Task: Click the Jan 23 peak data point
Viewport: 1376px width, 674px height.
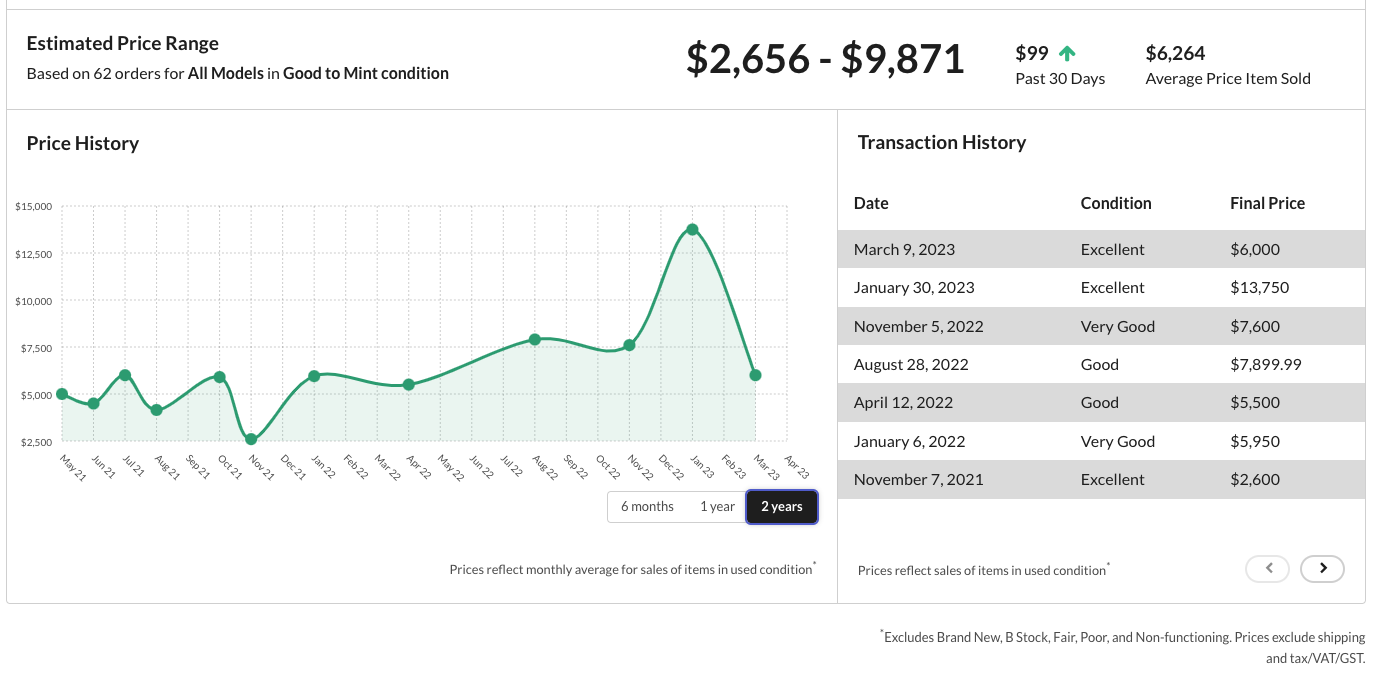Action: pos(692,230)
